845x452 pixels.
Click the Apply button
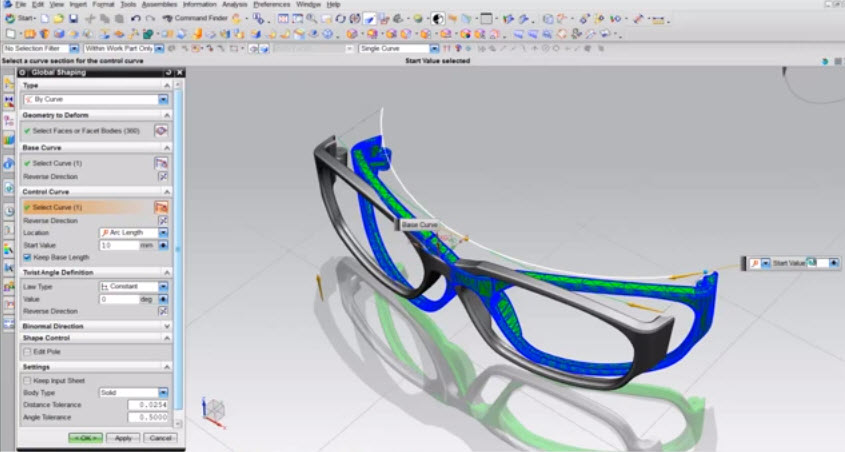(123, 438)
